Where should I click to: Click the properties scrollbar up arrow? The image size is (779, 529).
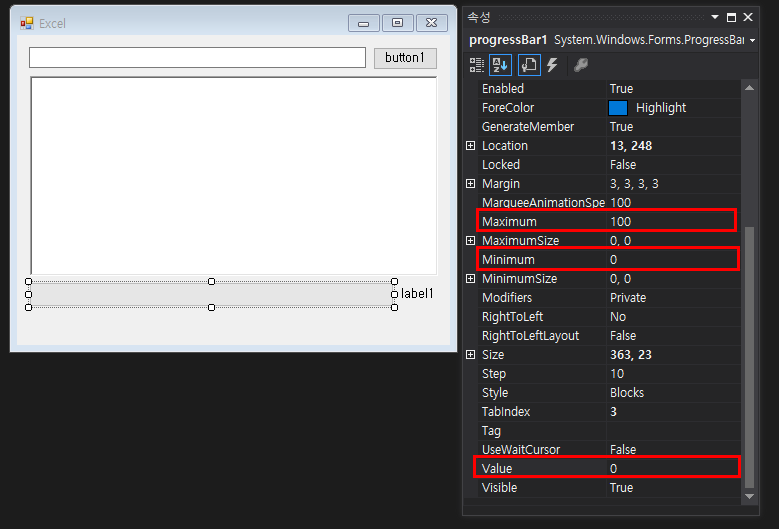click(x=750, y=88)
